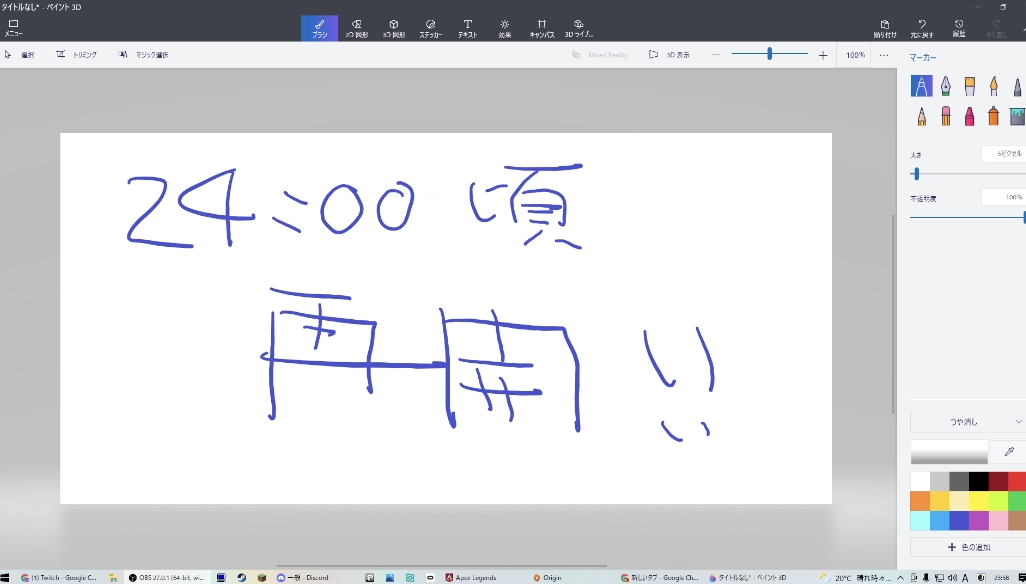The width and height of the screenshot is (1026, 584).
Task: Choose the Magic select tool
Action: (x=144, y=55)
